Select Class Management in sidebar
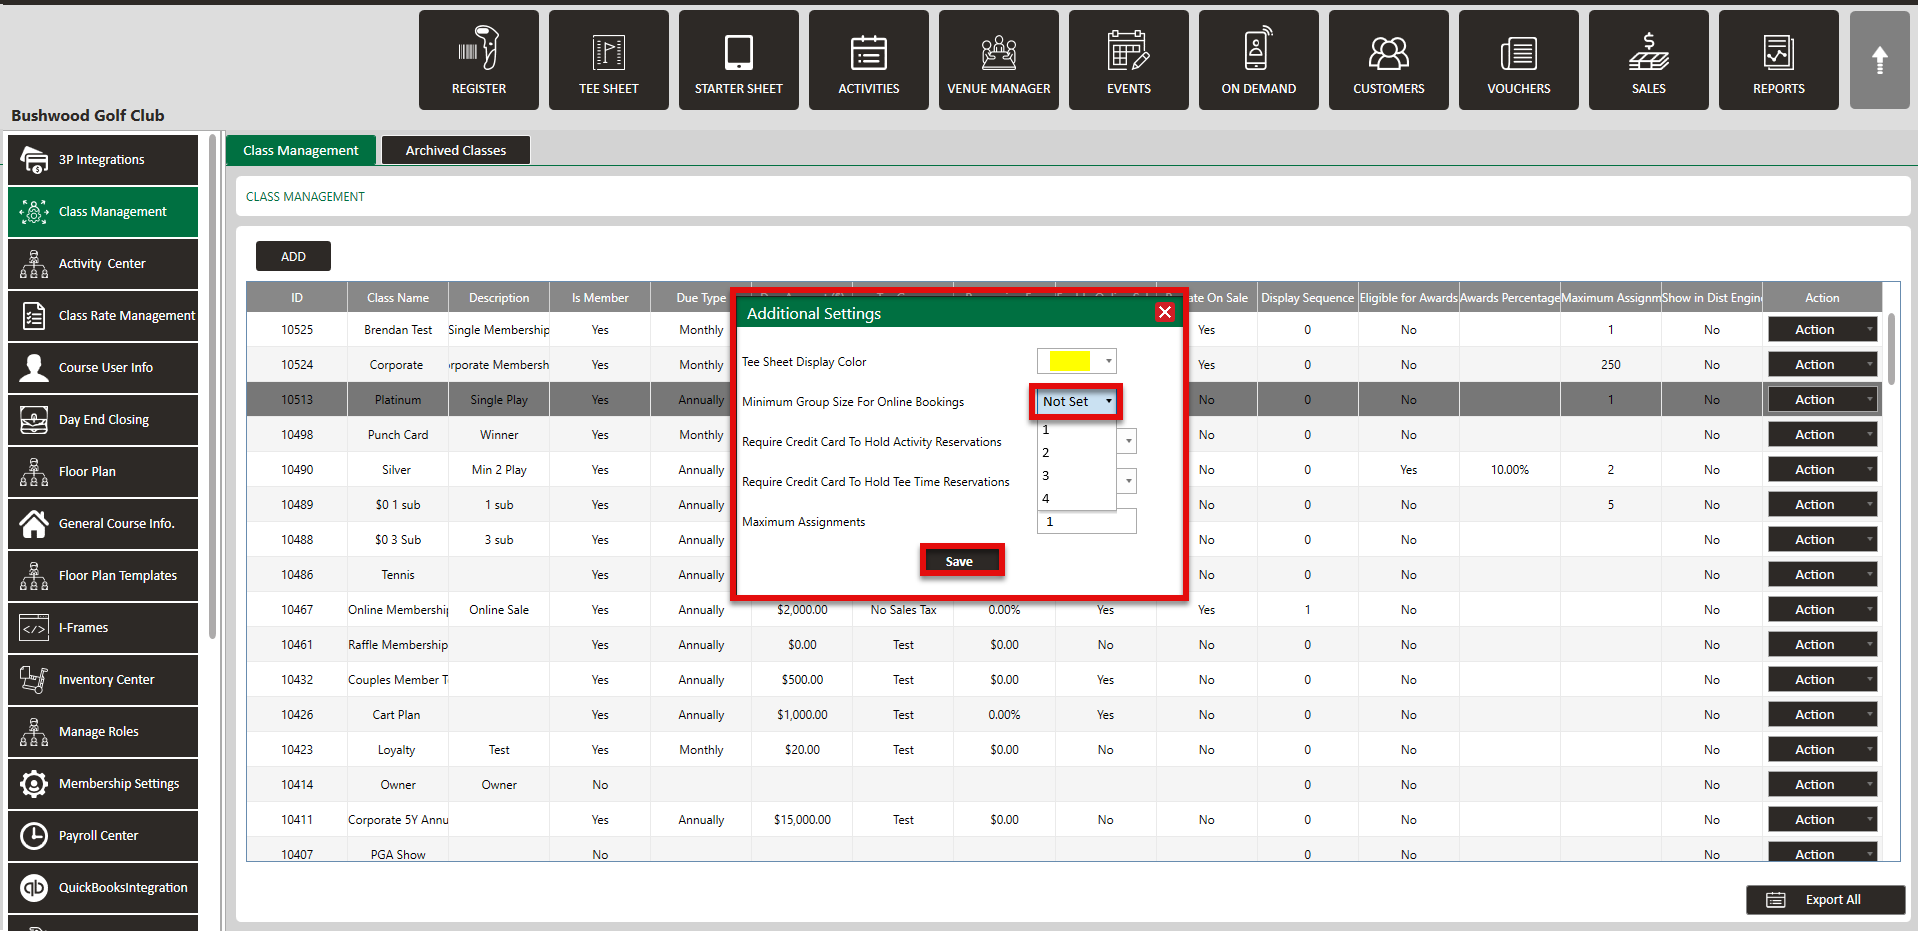 click(x=103, y=212)
